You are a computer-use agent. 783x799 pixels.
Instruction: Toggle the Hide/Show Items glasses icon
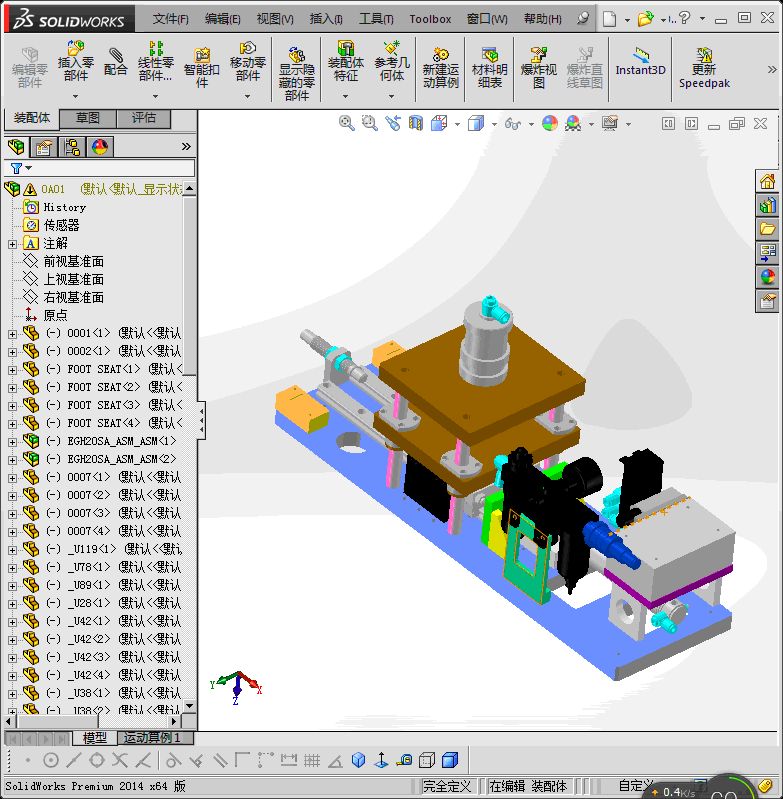(x=513, y=123)
